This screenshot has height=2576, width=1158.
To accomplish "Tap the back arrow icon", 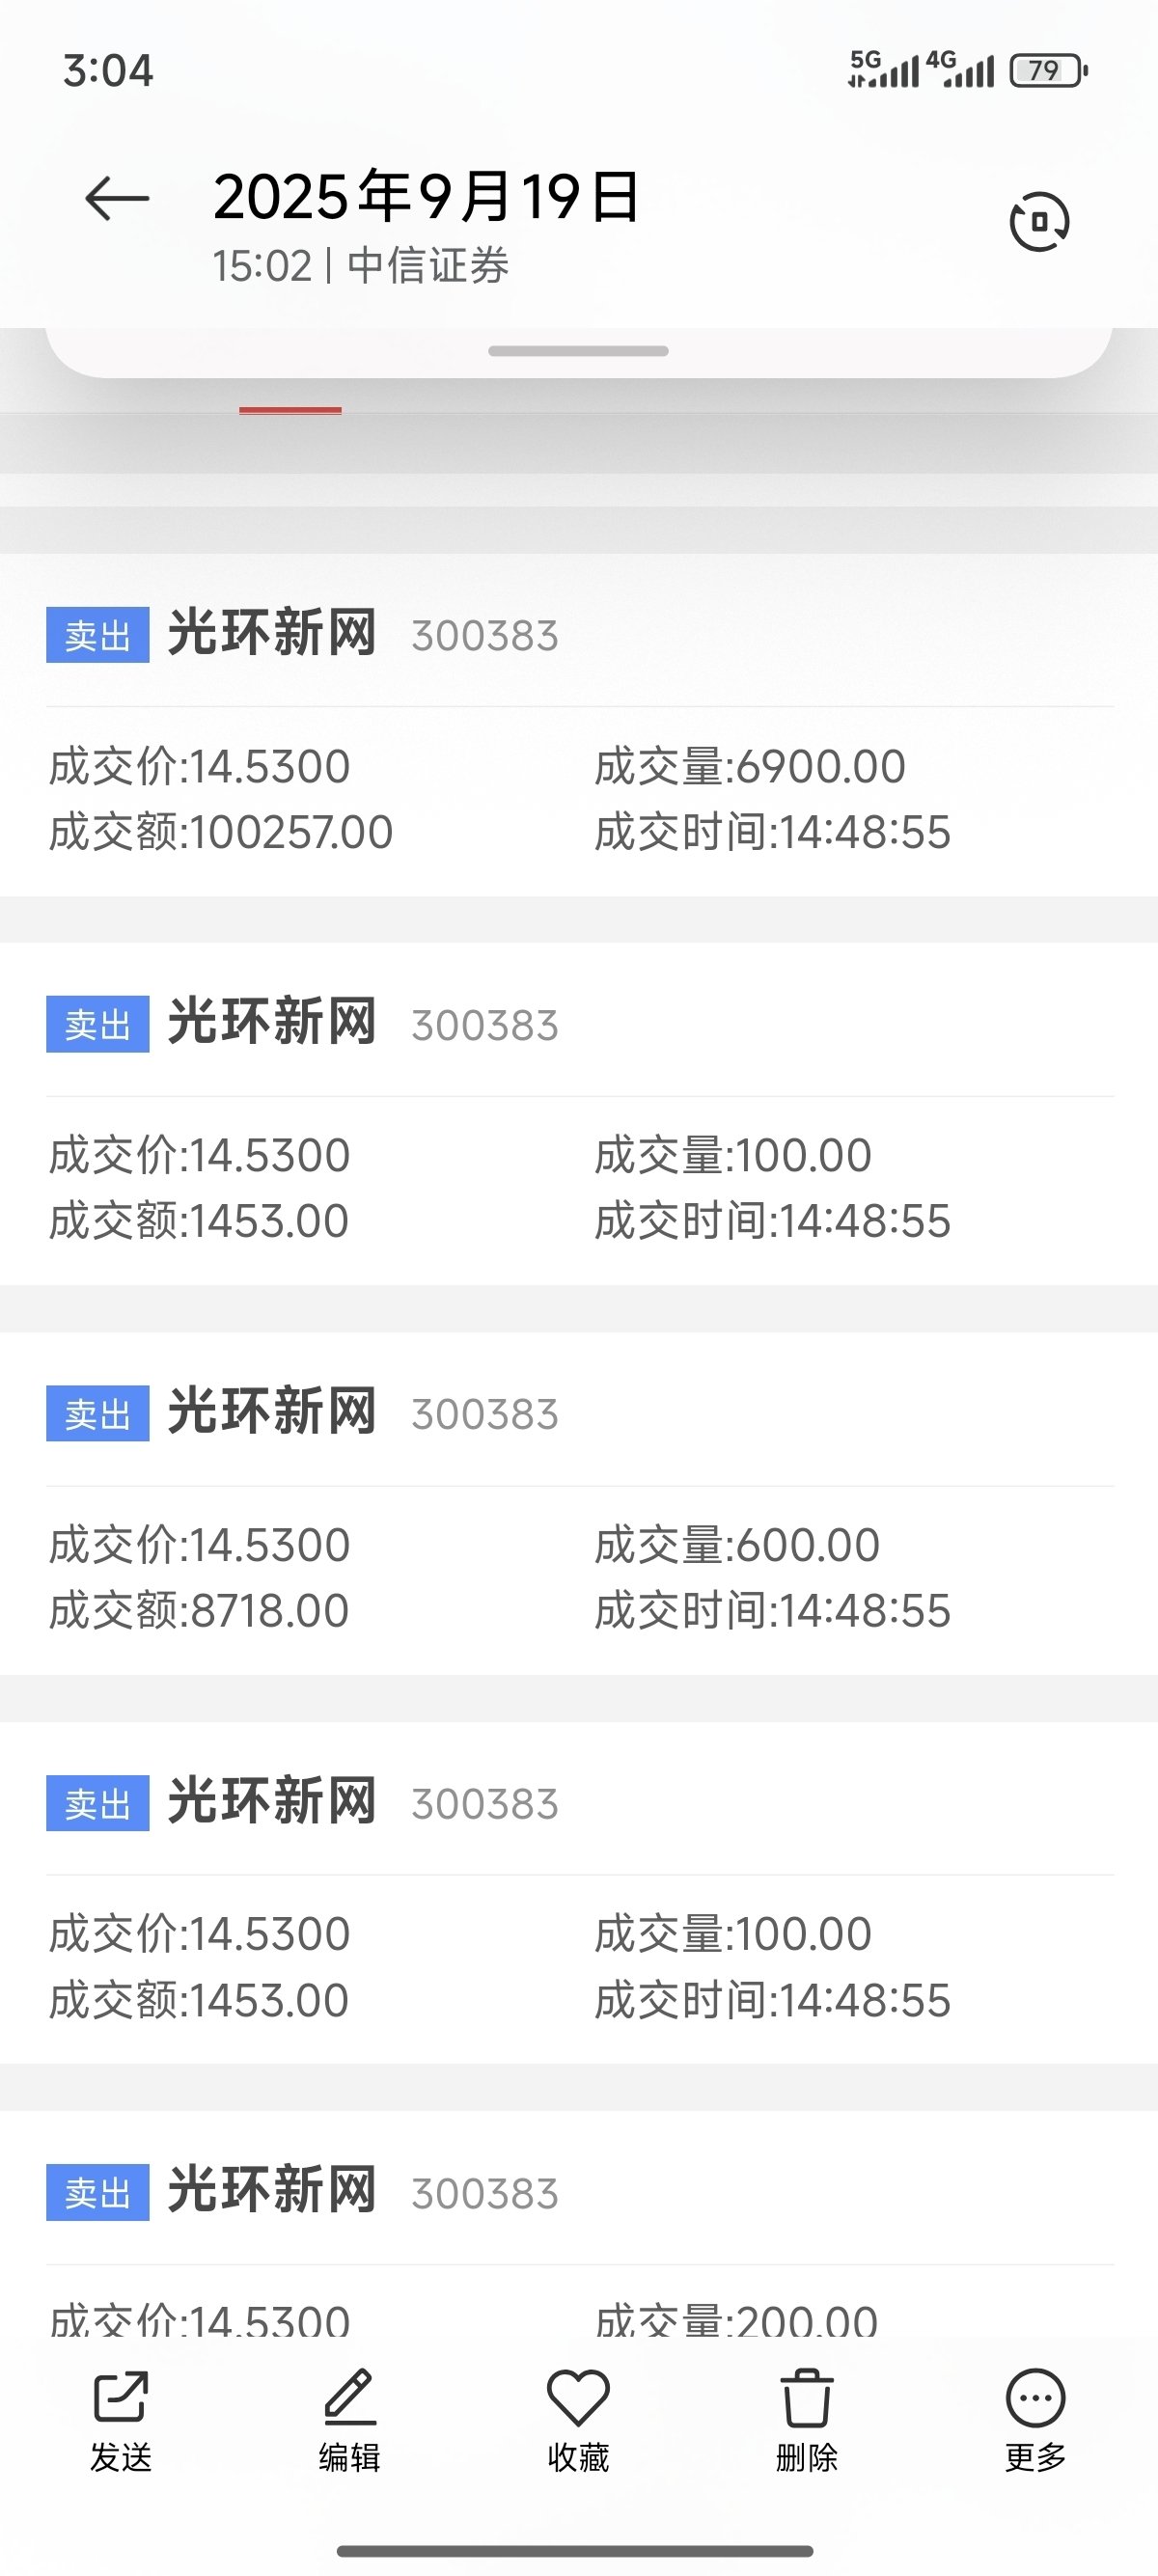I will pyautogui.click(x=117, y=197).
